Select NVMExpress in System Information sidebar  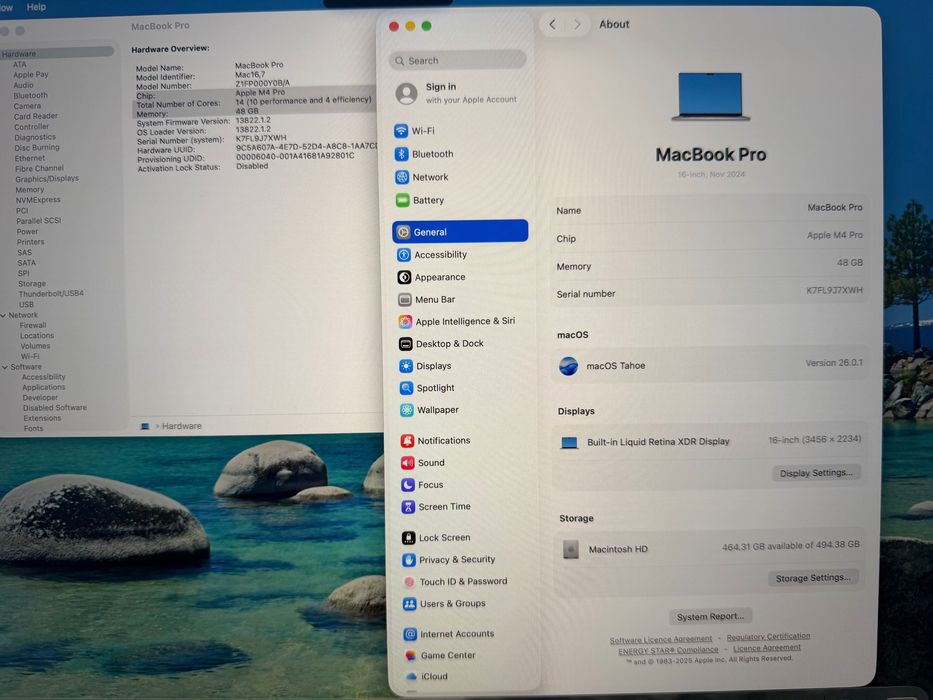point(38,200)
